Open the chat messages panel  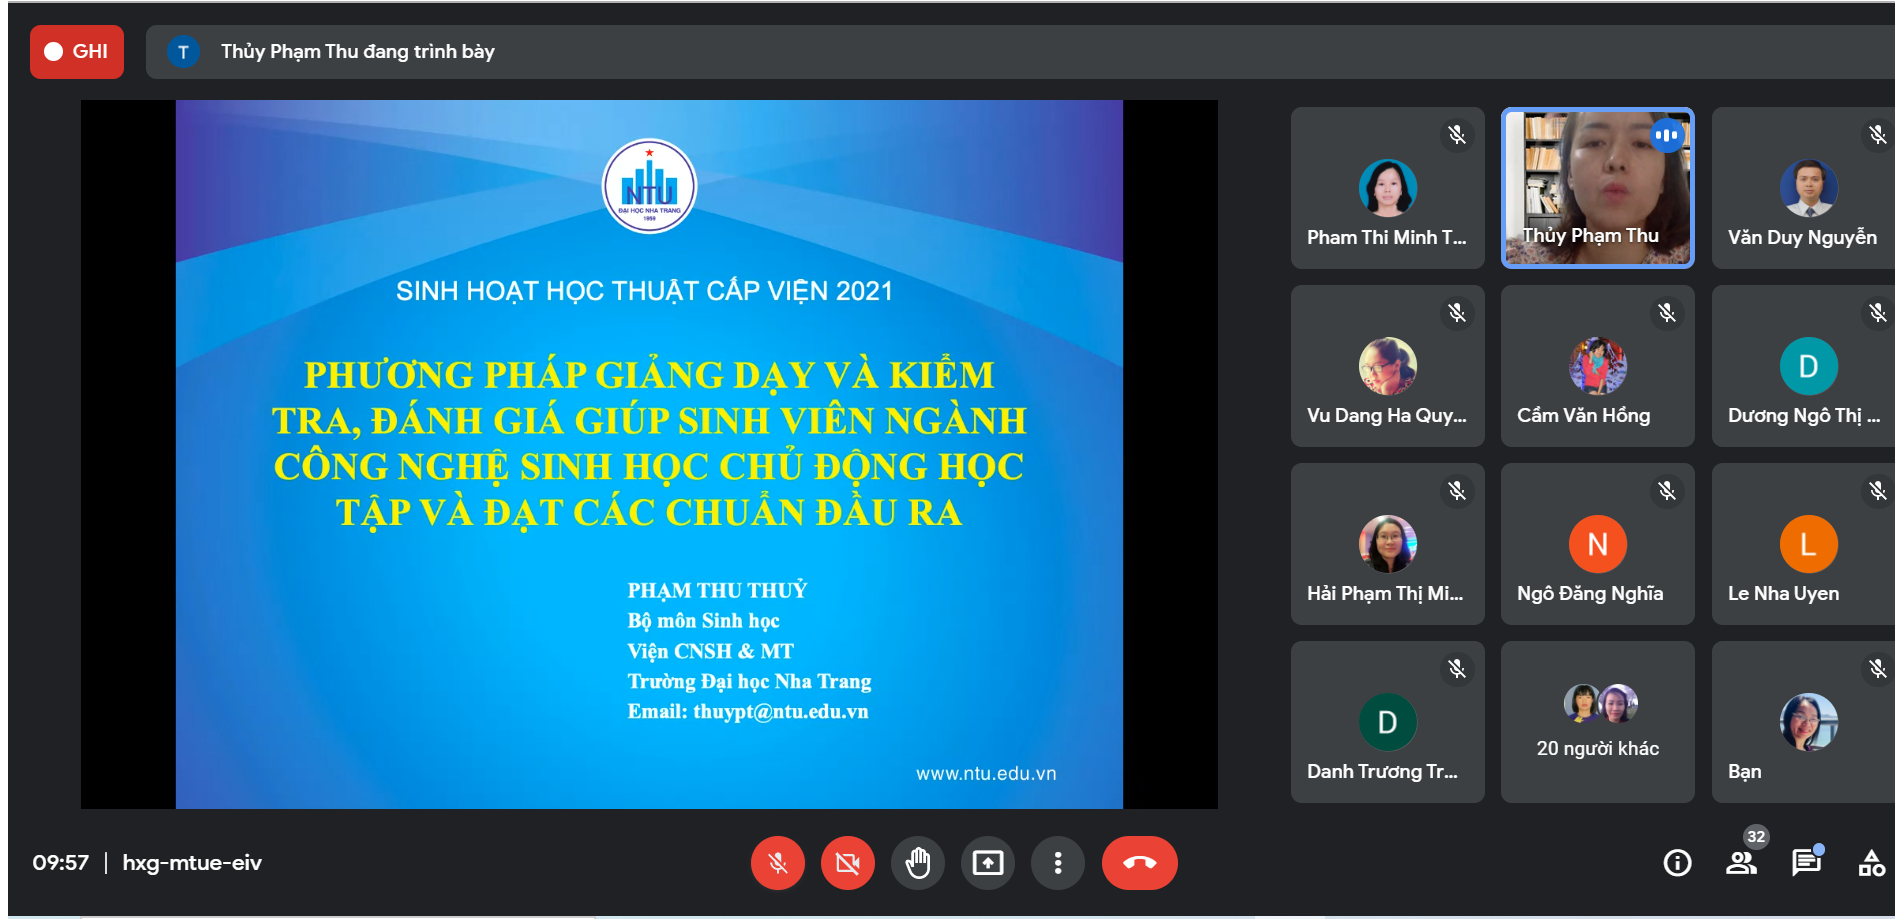1806,862
